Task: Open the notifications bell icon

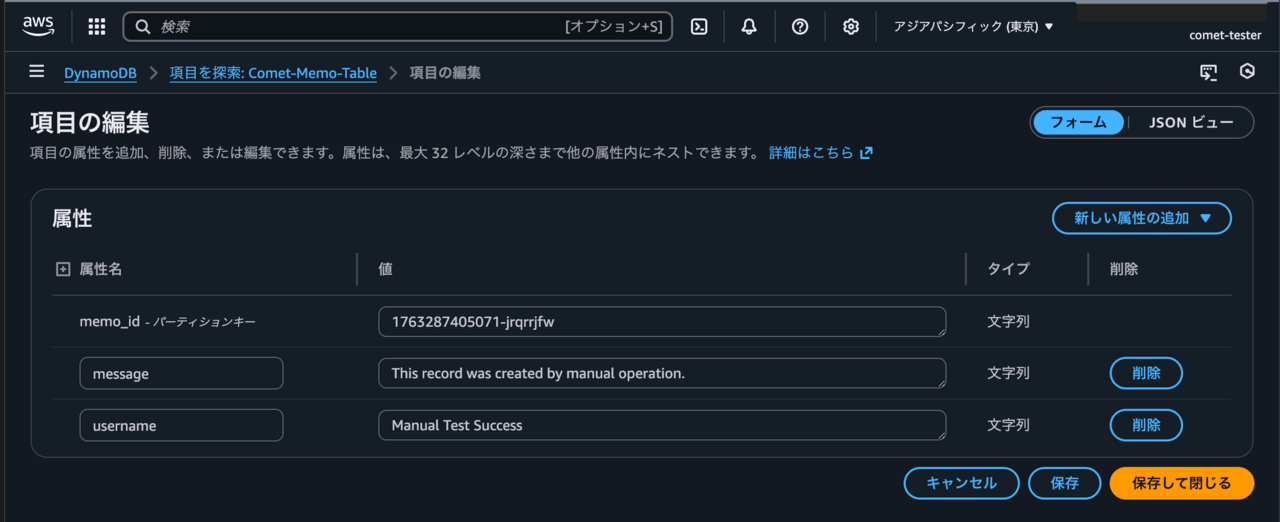Action: click(x=749, y=27)
